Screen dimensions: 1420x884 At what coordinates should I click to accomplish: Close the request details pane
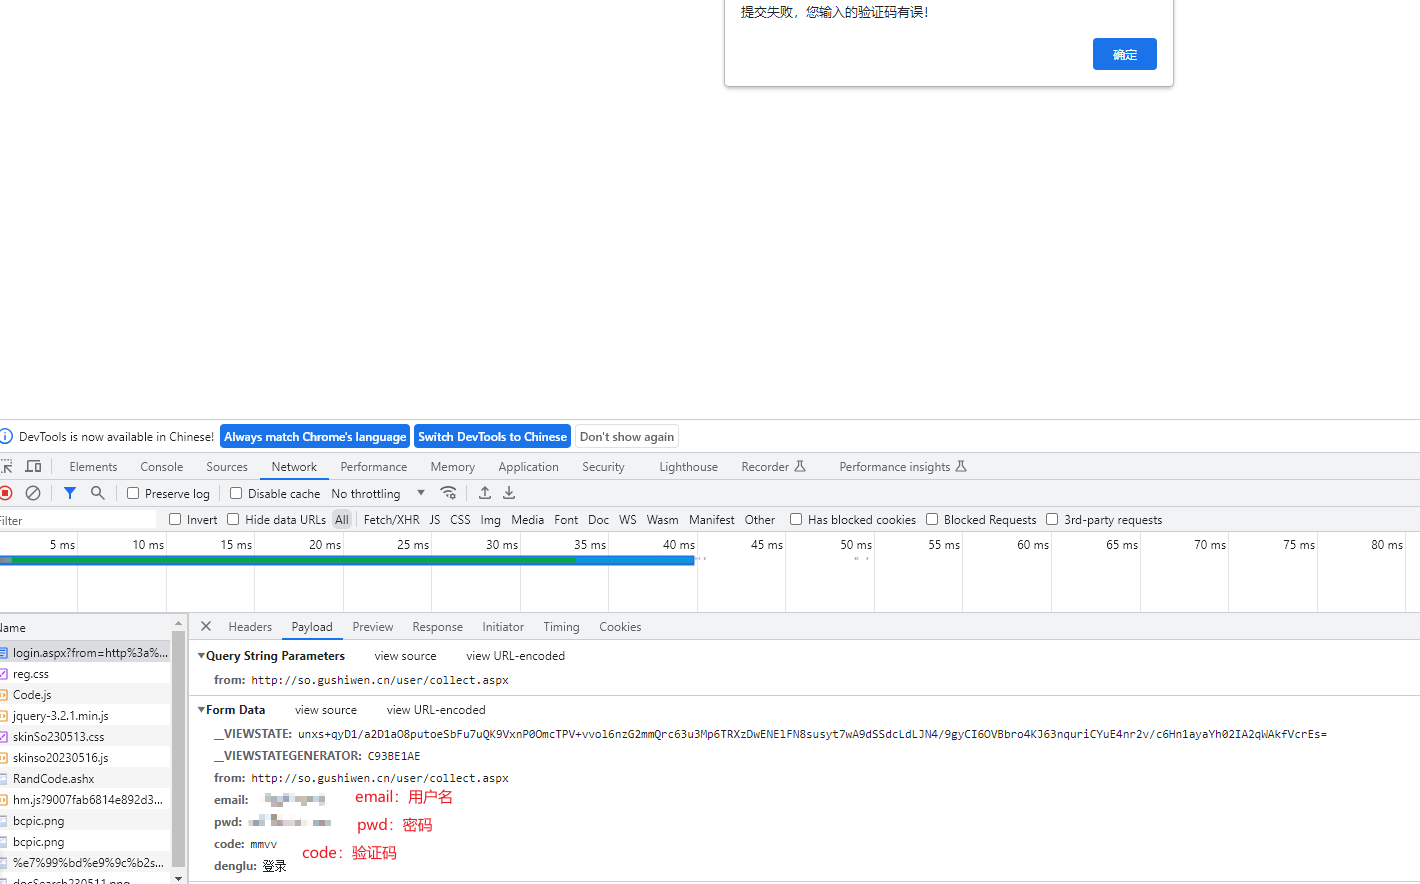(x=206, y=626)
